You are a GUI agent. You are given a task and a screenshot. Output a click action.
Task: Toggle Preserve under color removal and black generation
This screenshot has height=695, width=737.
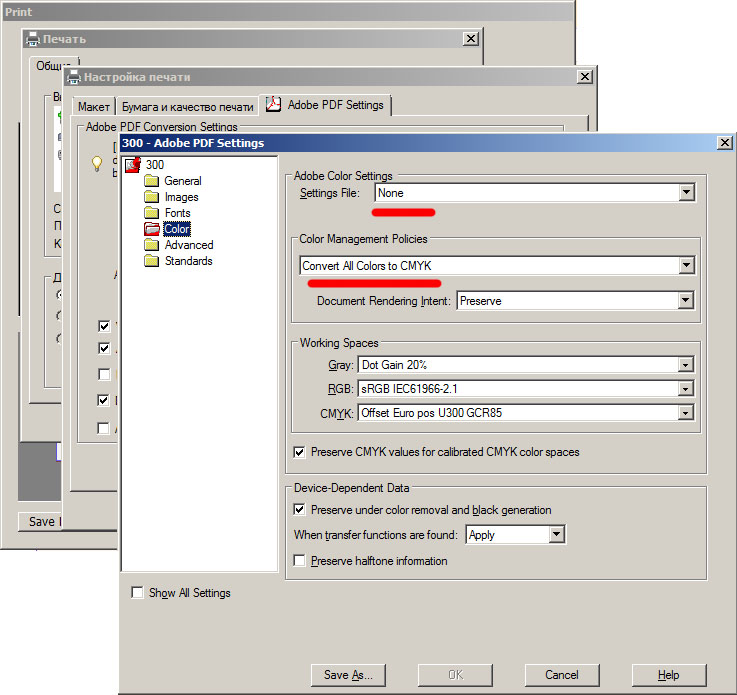point(299,509)
